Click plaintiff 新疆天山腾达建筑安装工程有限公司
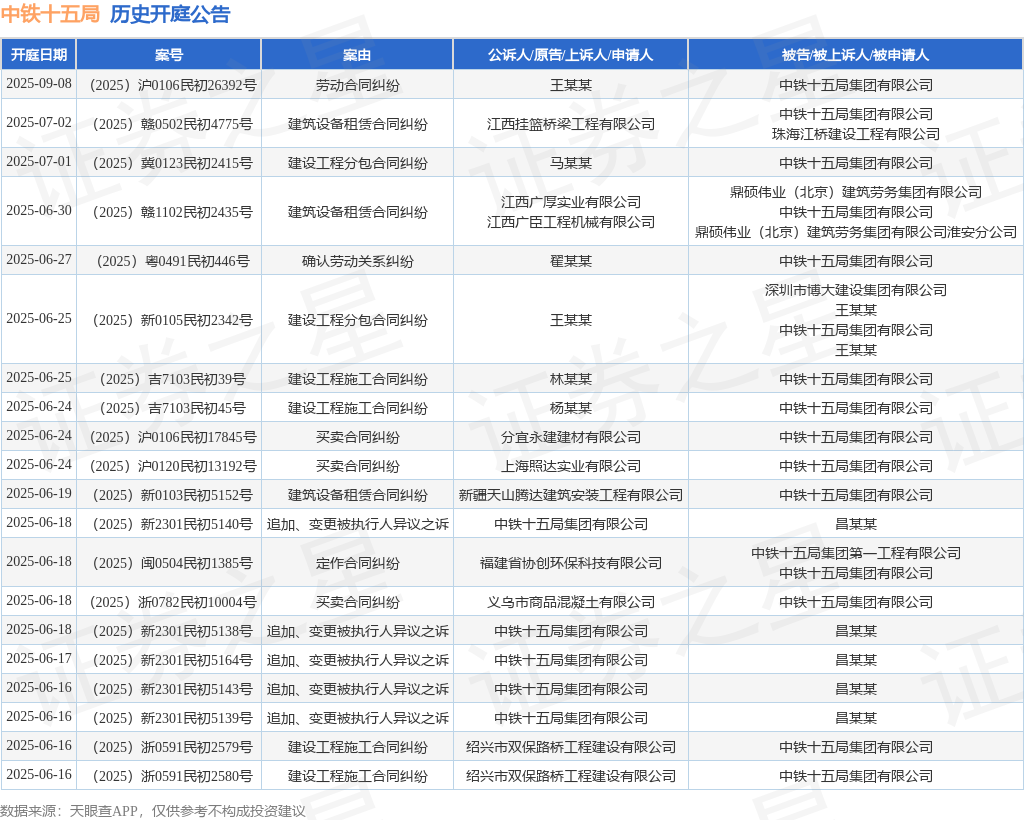 click(571, 495)
